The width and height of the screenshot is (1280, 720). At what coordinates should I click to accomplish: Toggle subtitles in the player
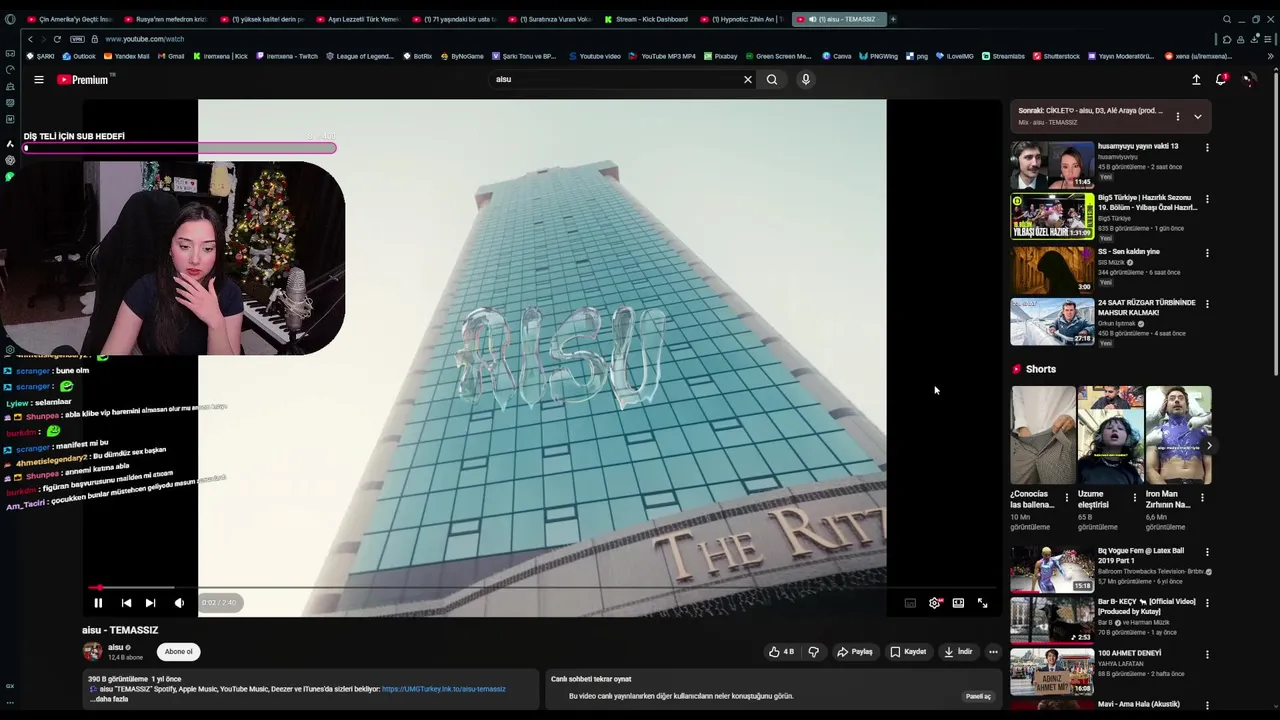[x=910, y=603]
